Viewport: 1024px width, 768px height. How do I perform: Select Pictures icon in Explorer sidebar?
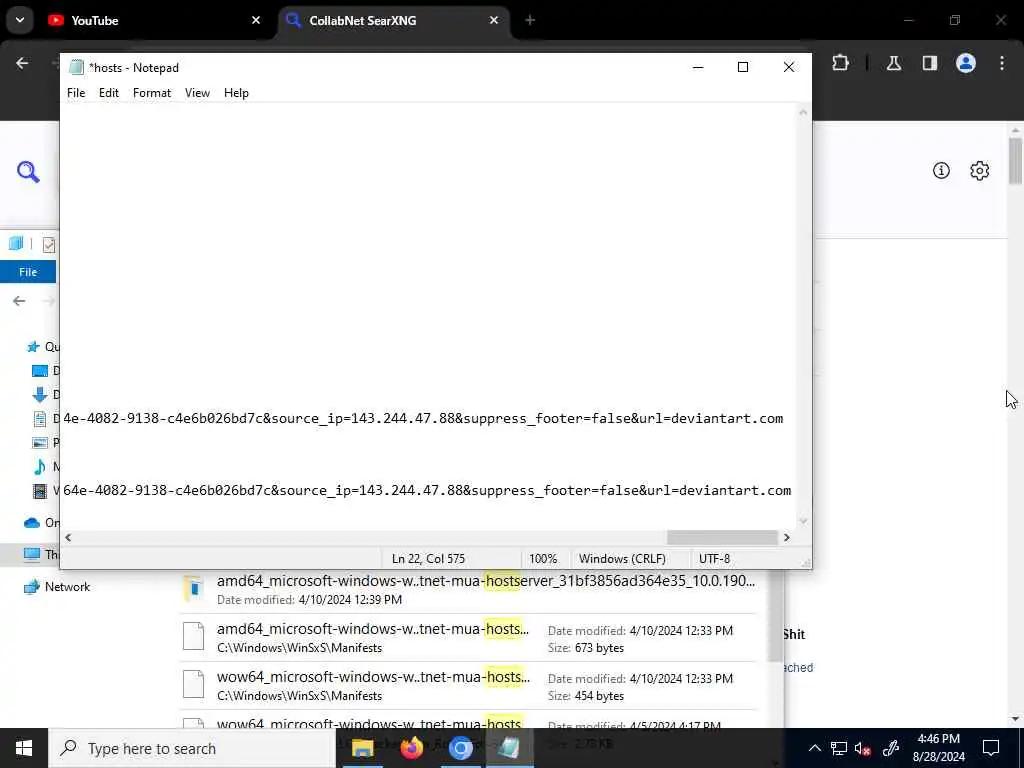(40, 443)
